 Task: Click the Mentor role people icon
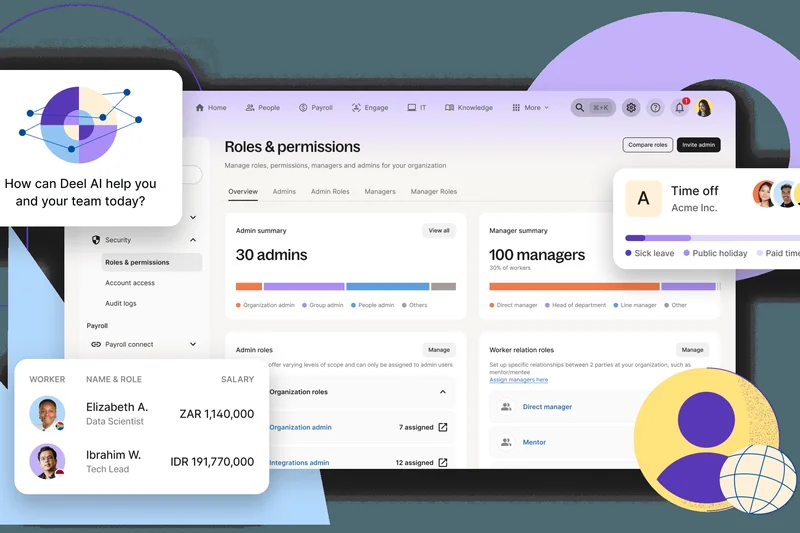506,442
